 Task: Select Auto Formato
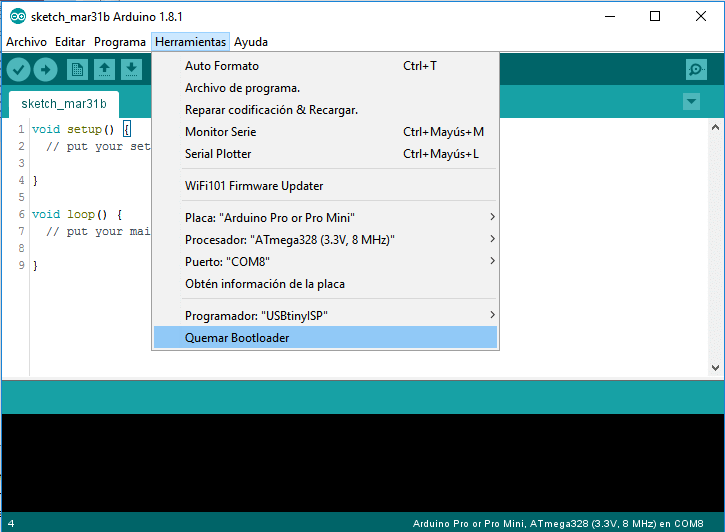coord(325,66)
